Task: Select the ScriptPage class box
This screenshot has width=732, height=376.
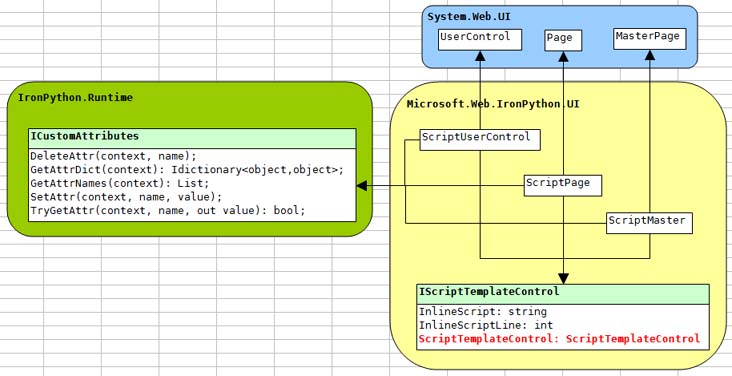Action: [x=563, y=185]
